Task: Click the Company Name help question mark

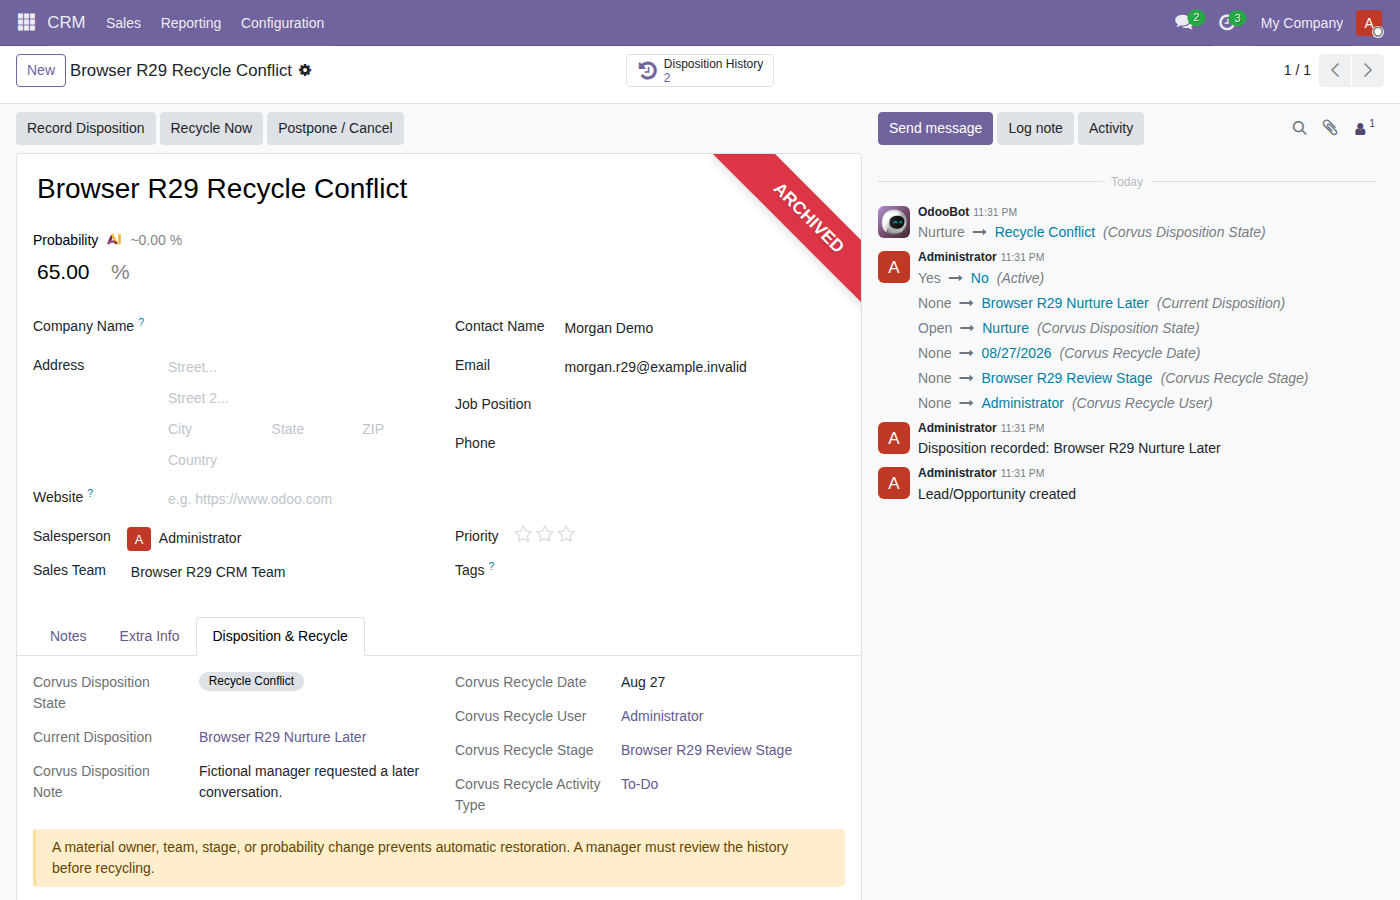Action: [x=141, y=322]
